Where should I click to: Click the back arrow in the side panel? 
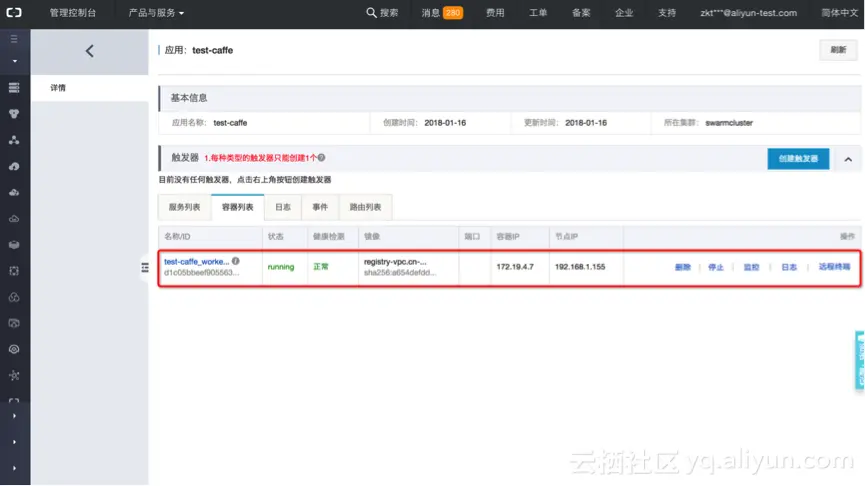(89, 51)
